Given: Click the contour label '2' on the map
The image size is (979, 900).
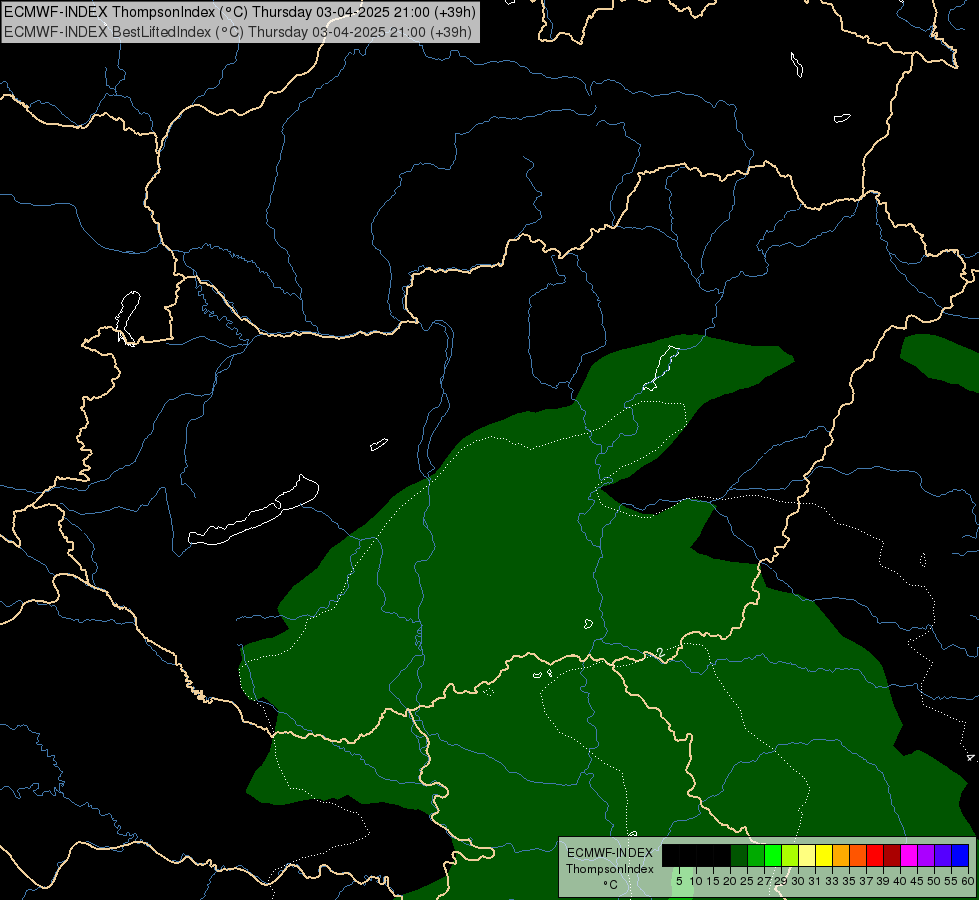Looking at the screenshot, I should (661, 653).
